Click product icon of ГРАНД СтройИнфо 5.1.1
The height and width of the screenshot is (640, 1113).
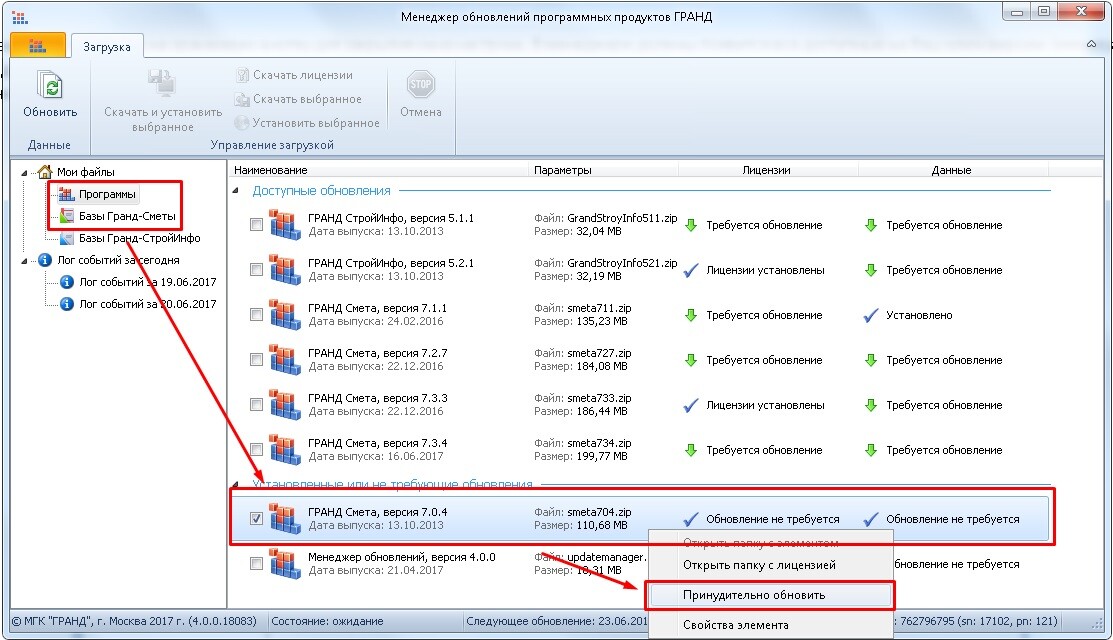(x=285, y=225)
